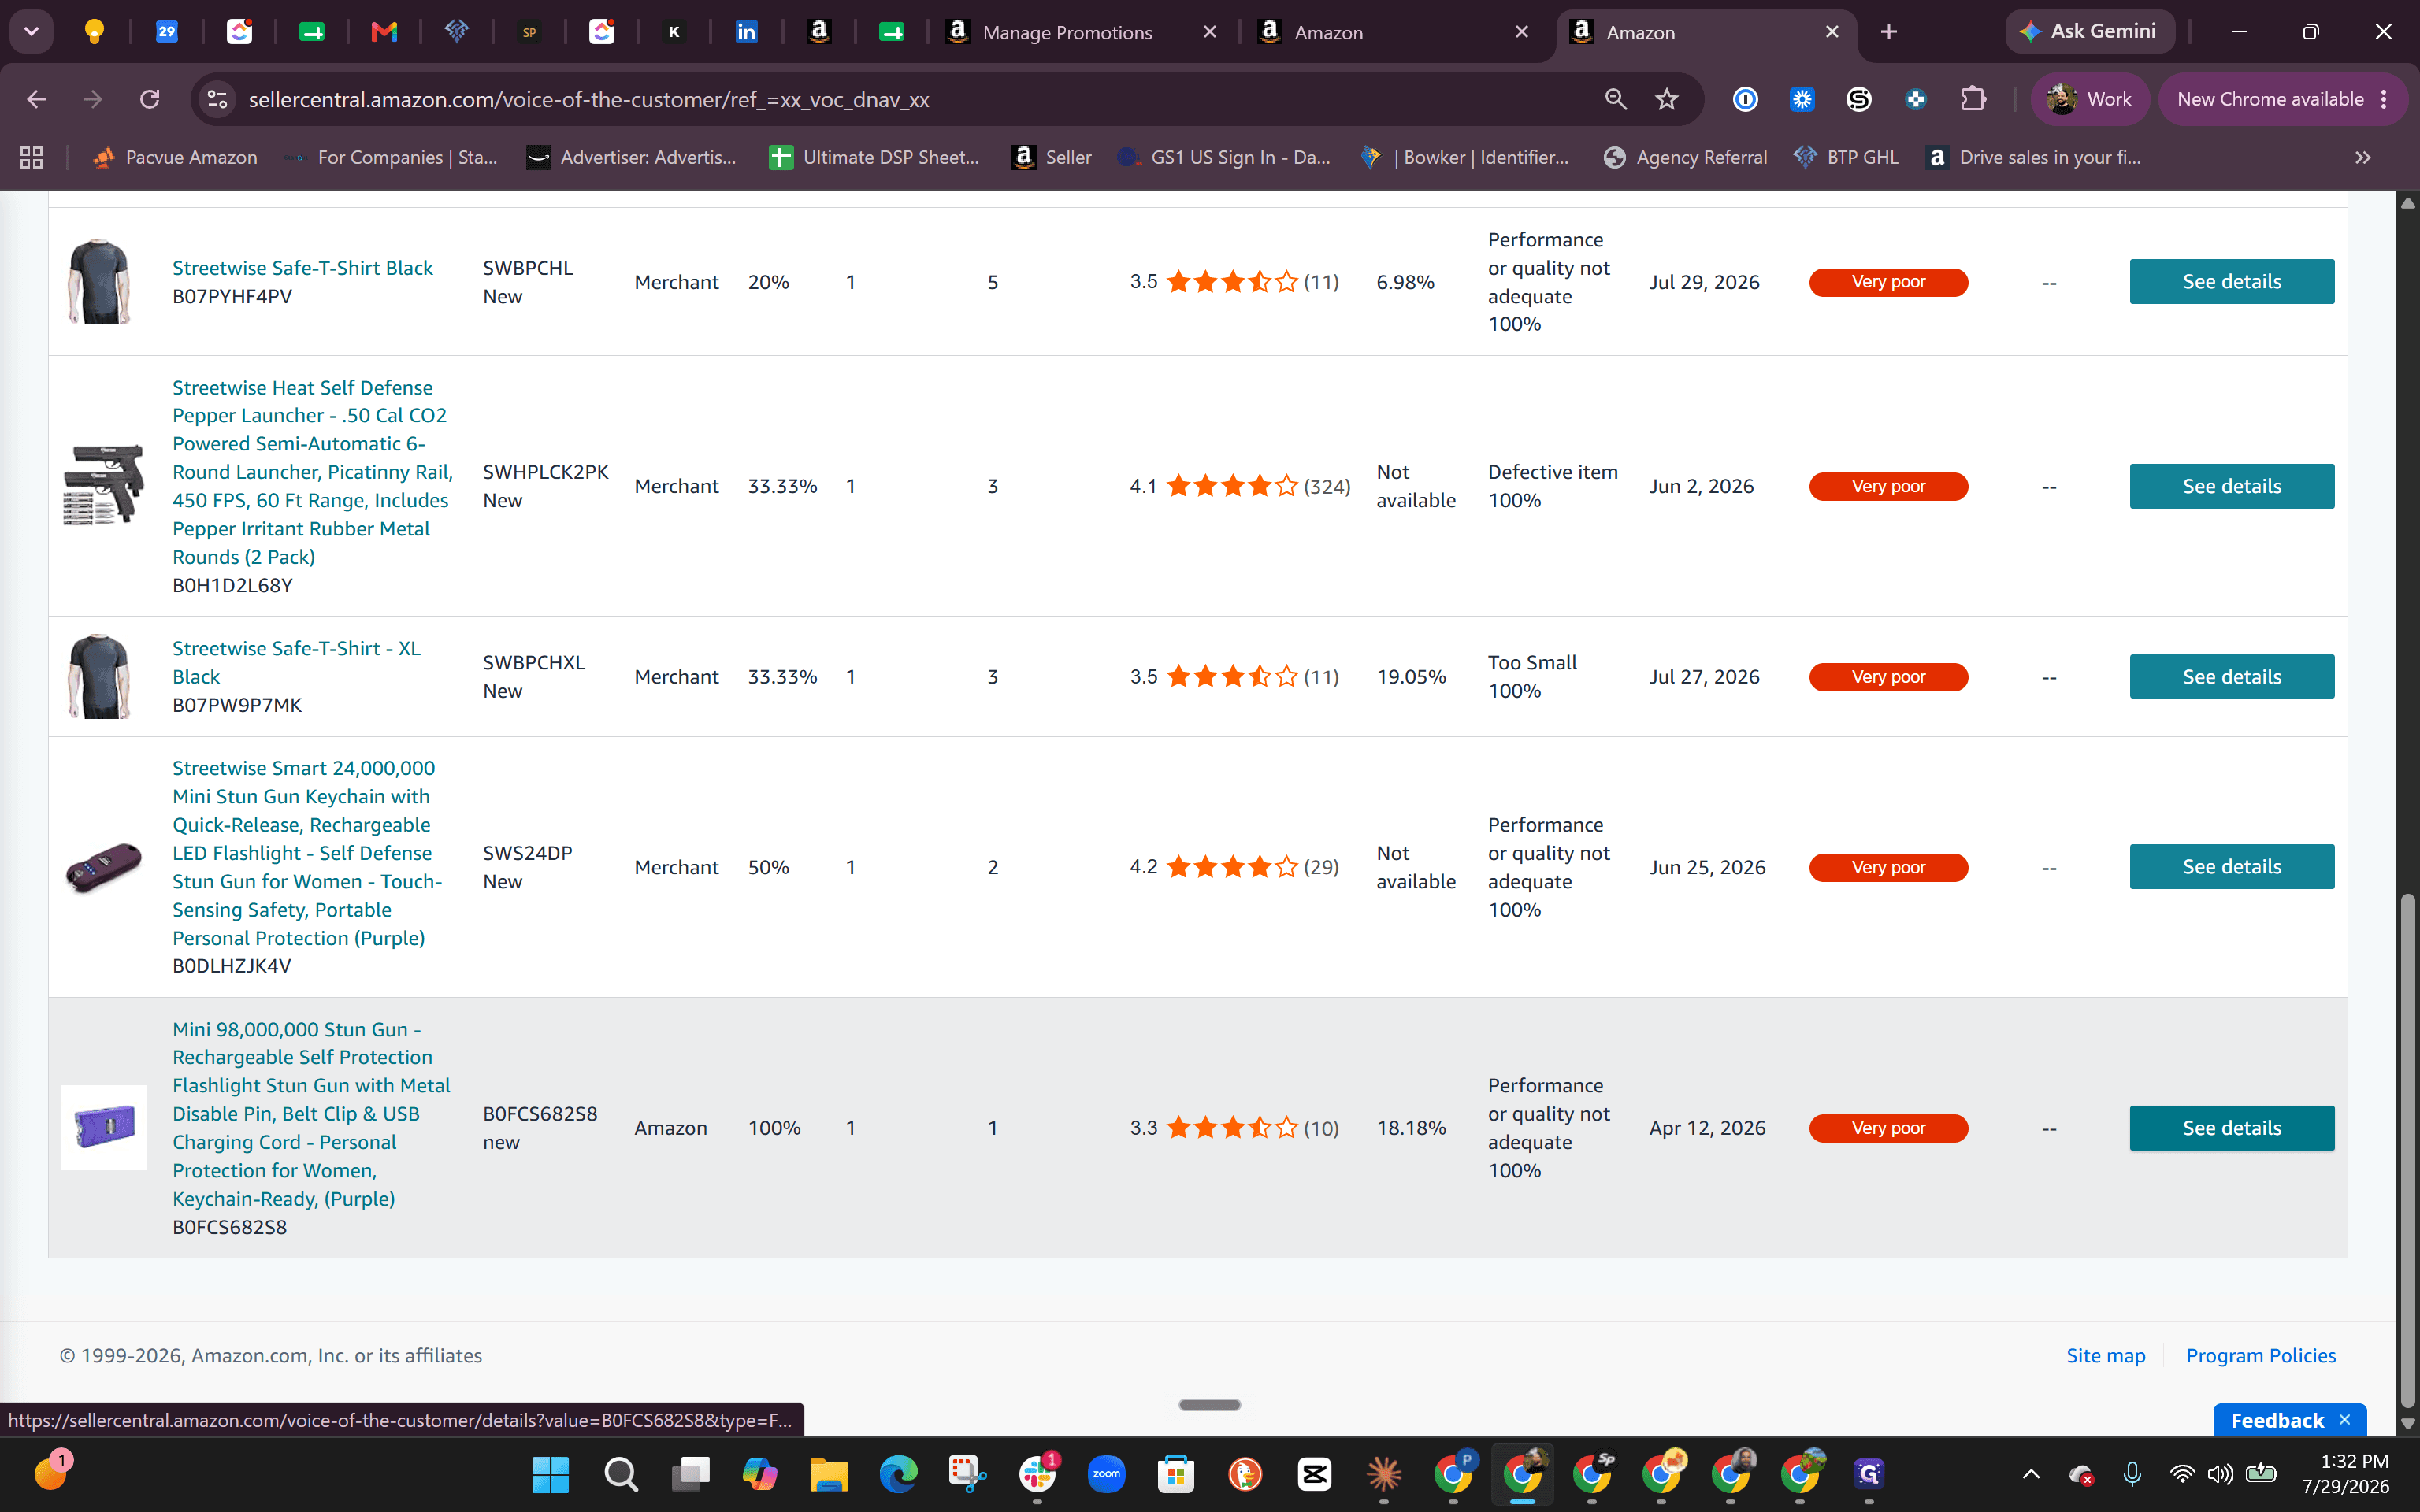Open the Google Calendar pinned tab
The width and height of the screenshot is (2420, 1512).
[167, 32]
